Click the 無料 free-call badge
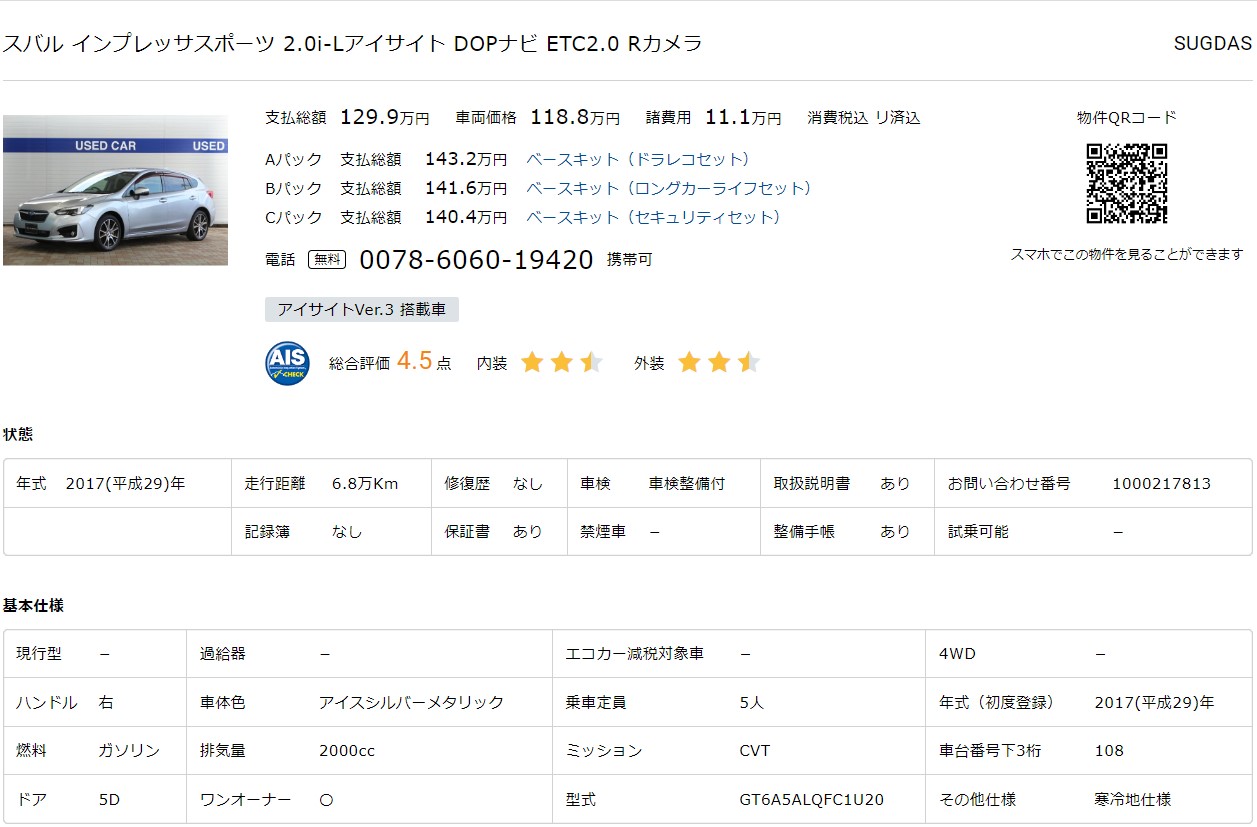 327,260
